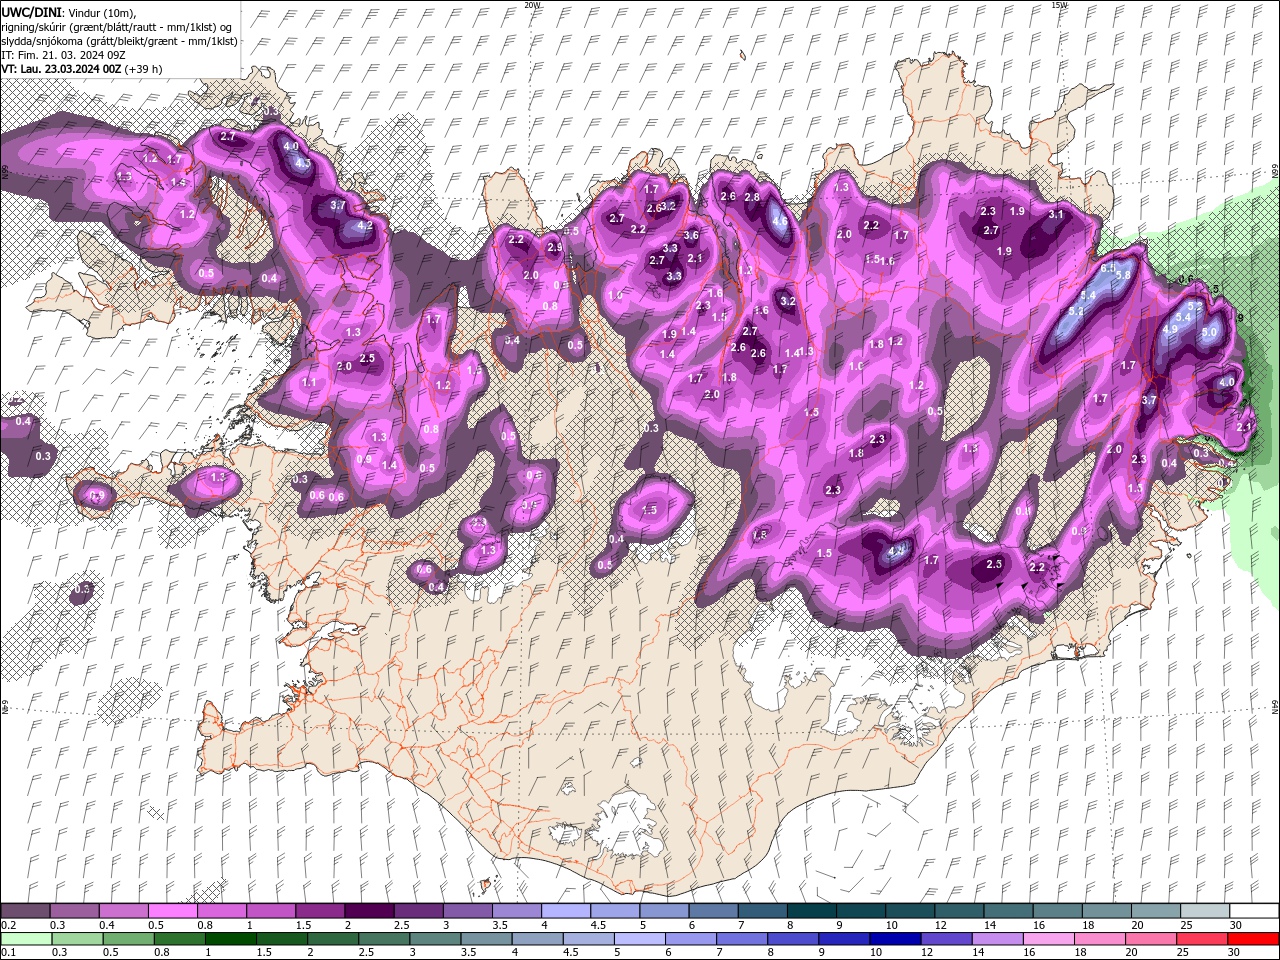Click the UWC/DINI title text
1280x960 pixels.
tap(30, 11)
